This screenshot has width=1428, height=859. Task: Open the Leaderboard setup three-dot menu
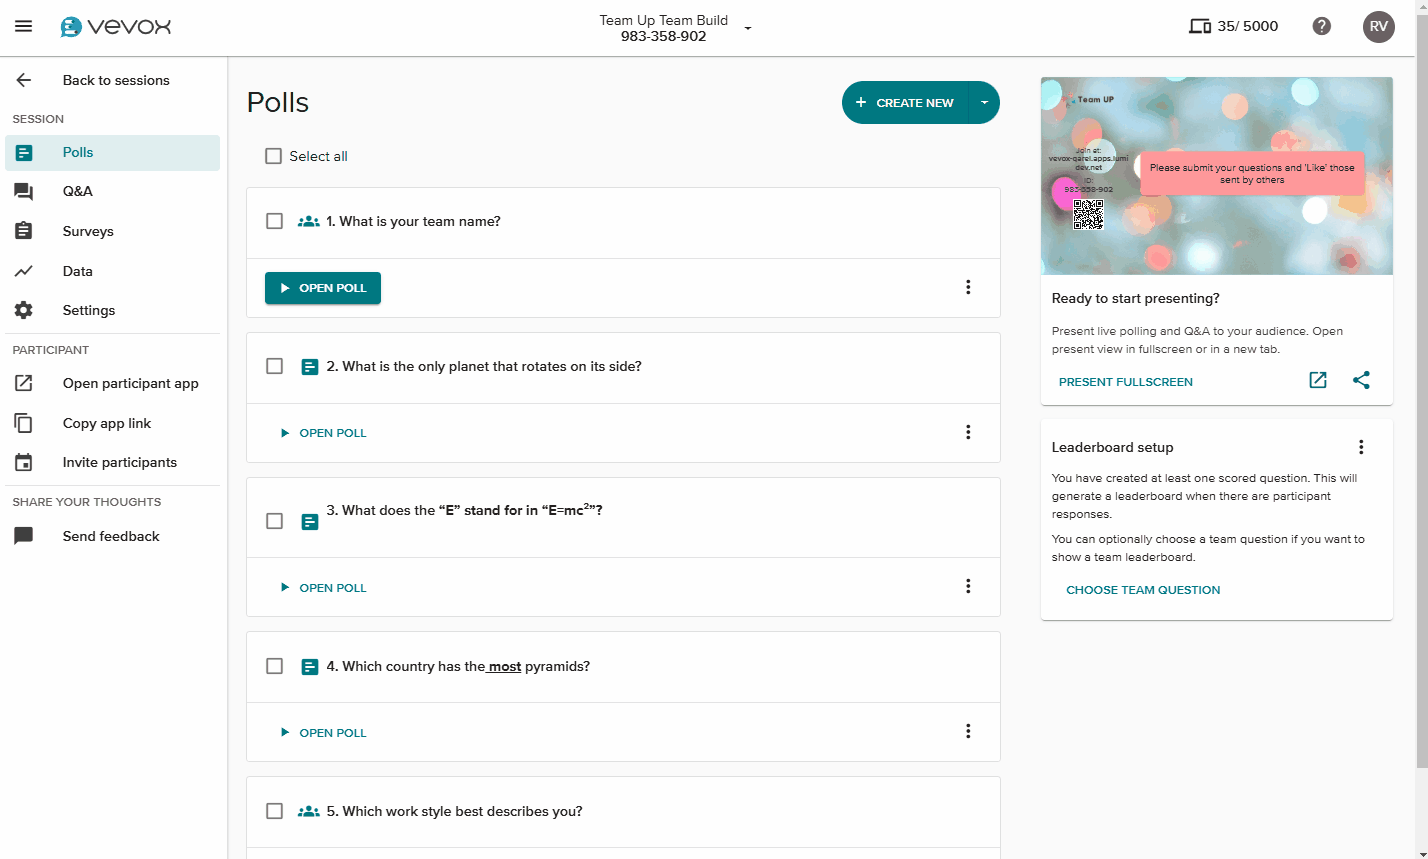tap(1360, 447)
